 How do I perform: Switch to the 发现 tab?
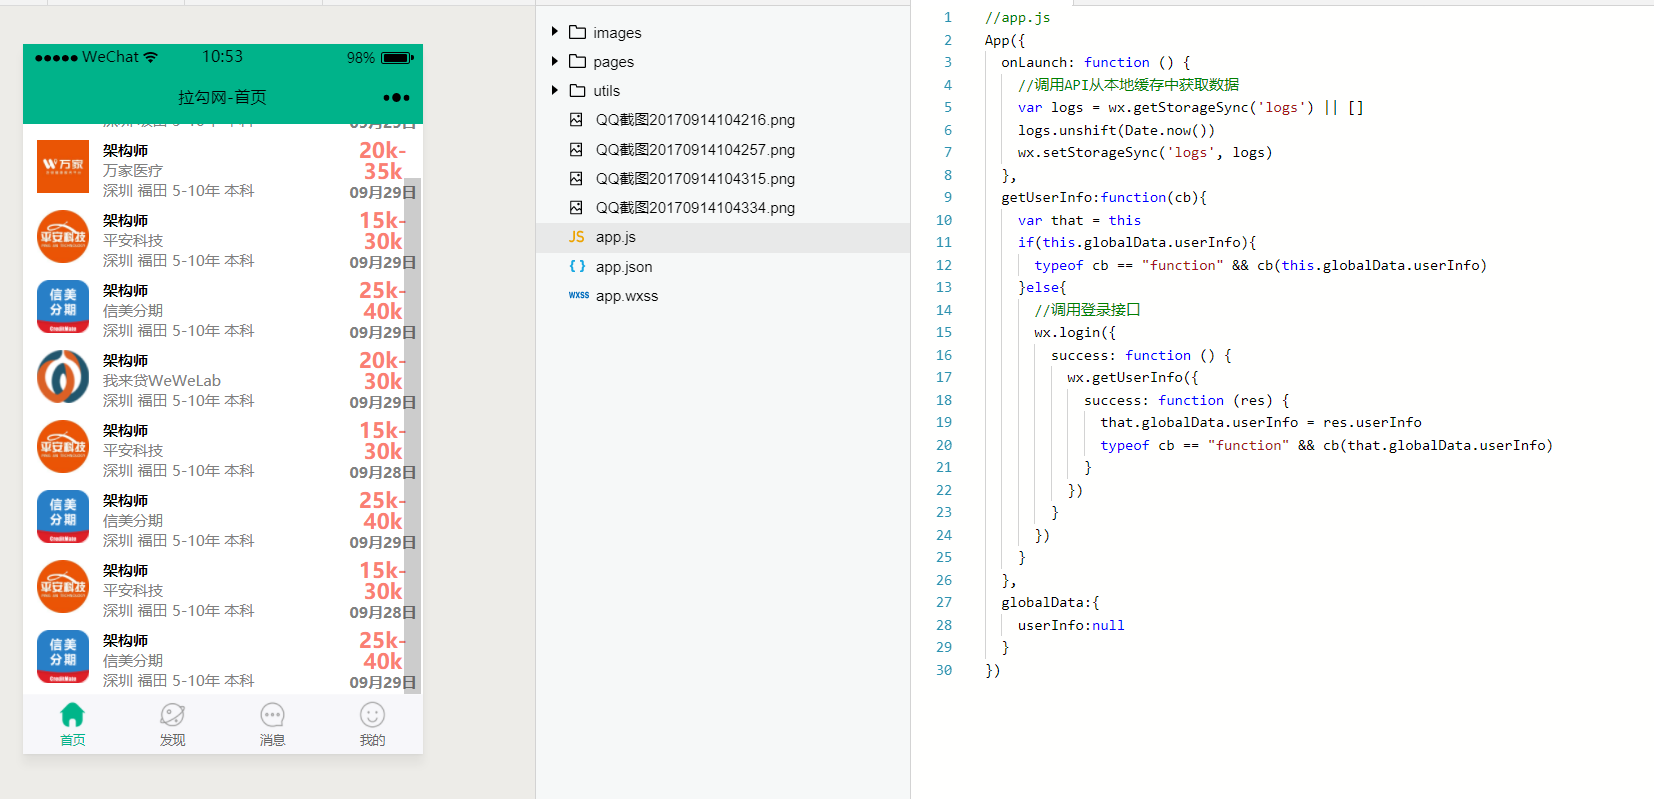coord(173,724)
